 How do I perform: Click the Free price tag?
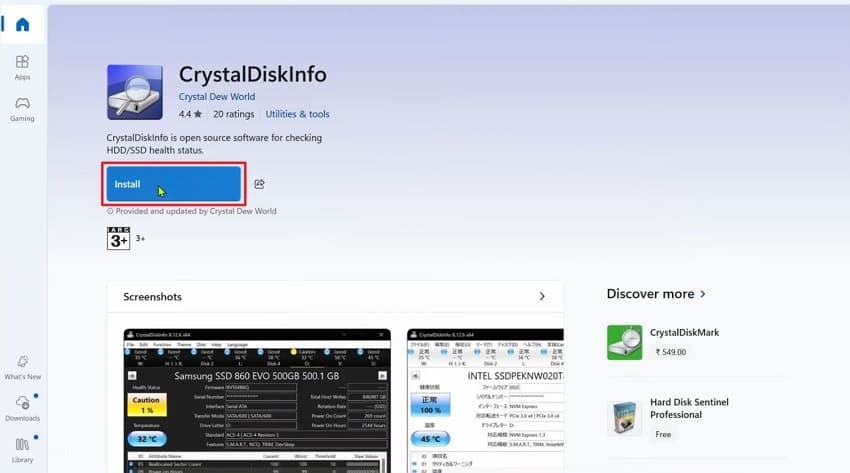pyautogui.click(x=663, y=435)
